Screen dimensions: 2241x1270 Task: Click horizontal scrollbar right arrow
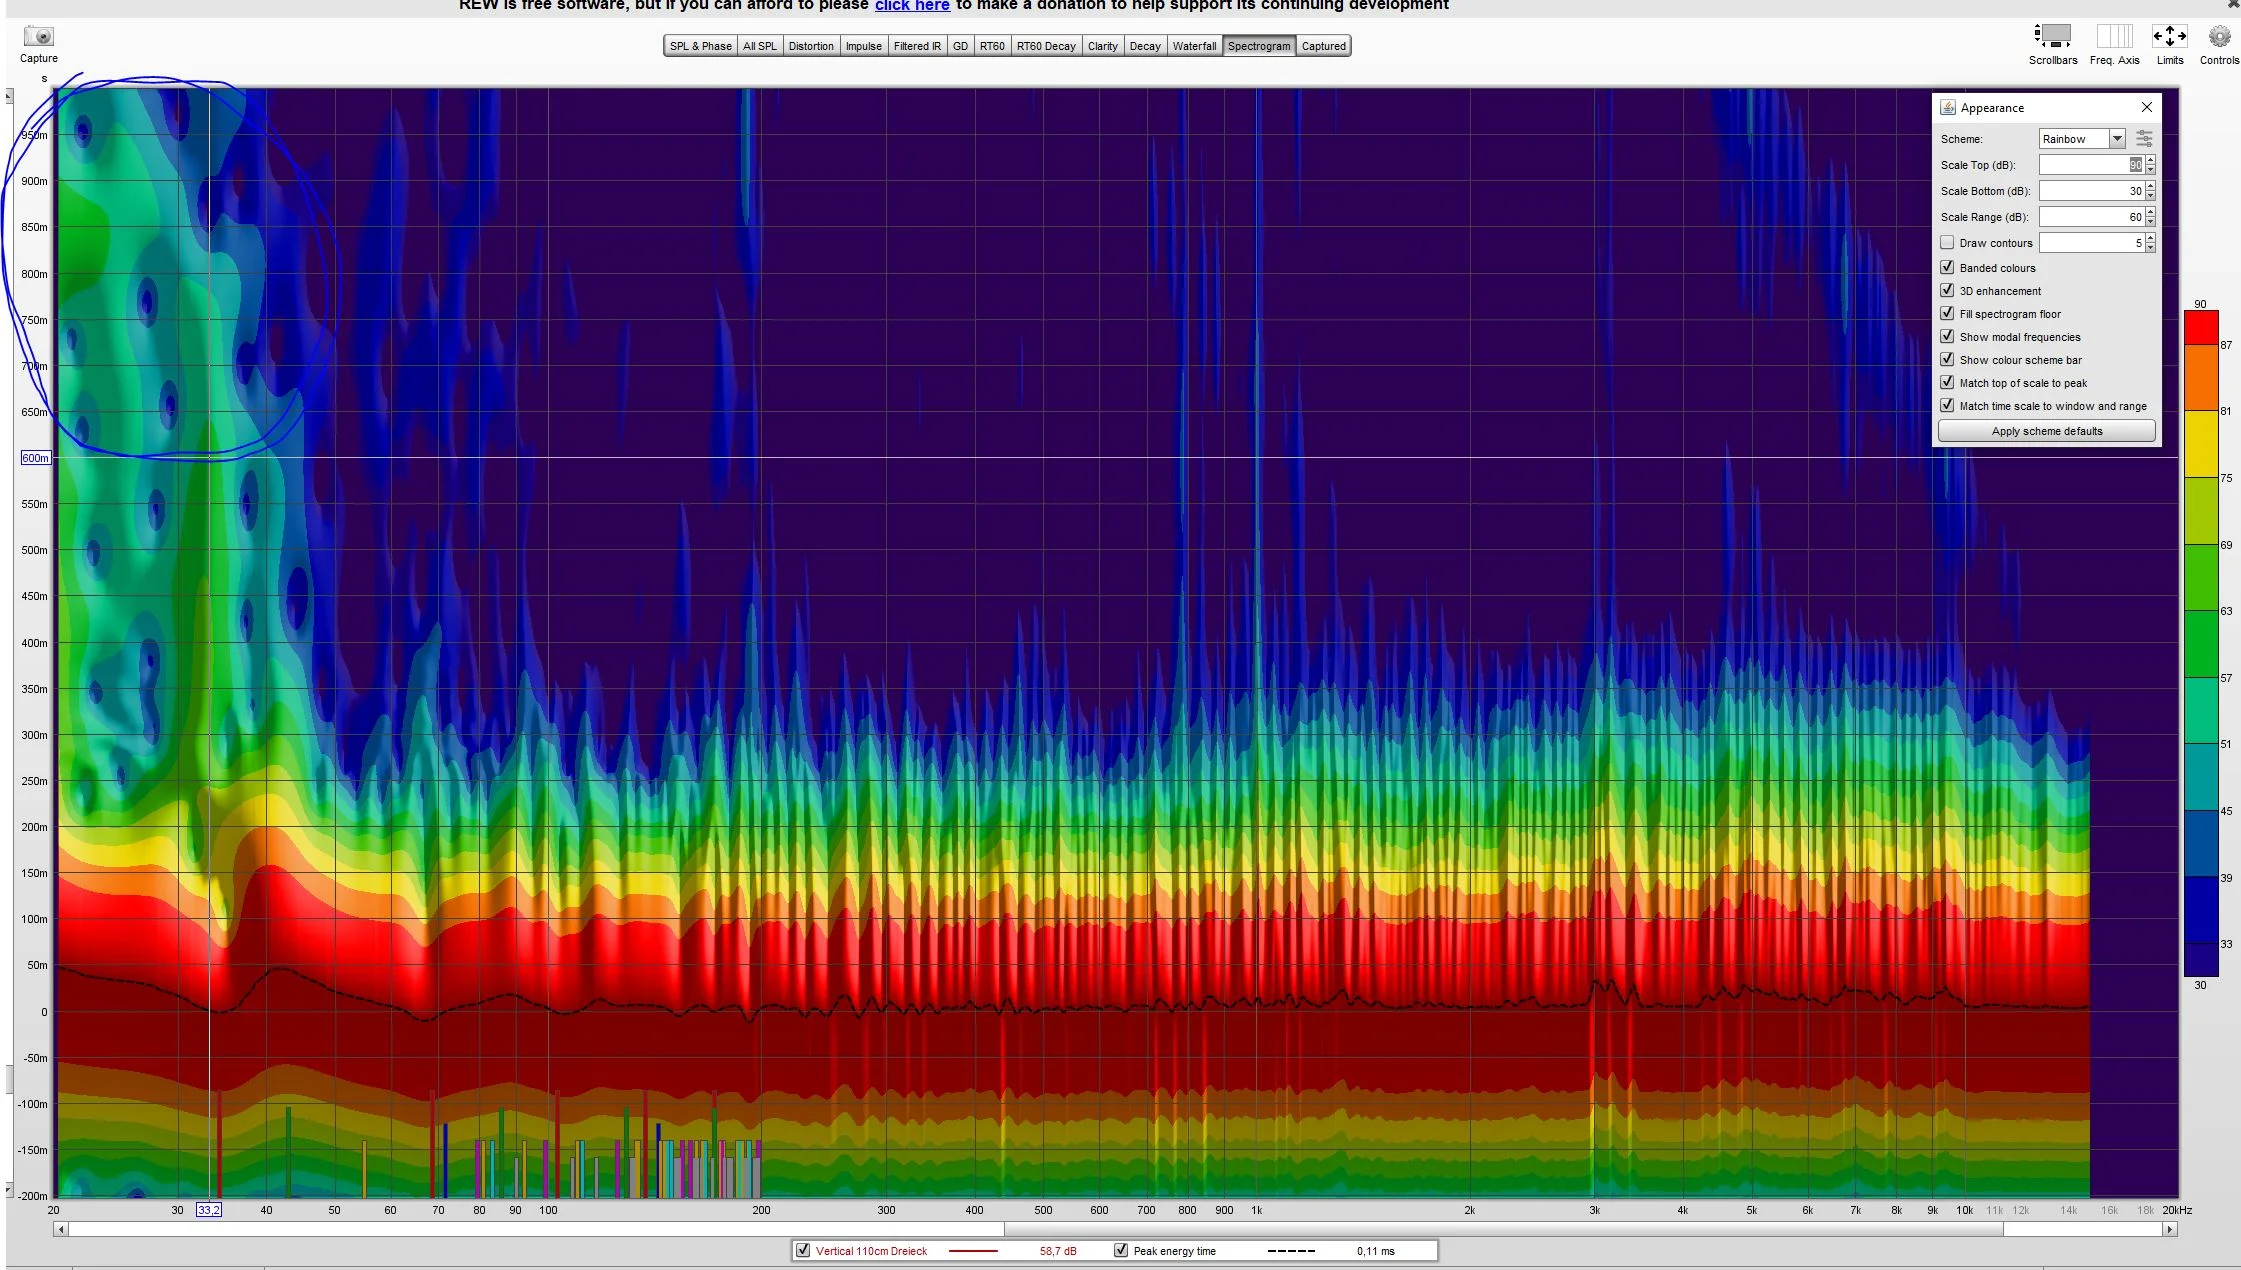click(2169, 1229)
